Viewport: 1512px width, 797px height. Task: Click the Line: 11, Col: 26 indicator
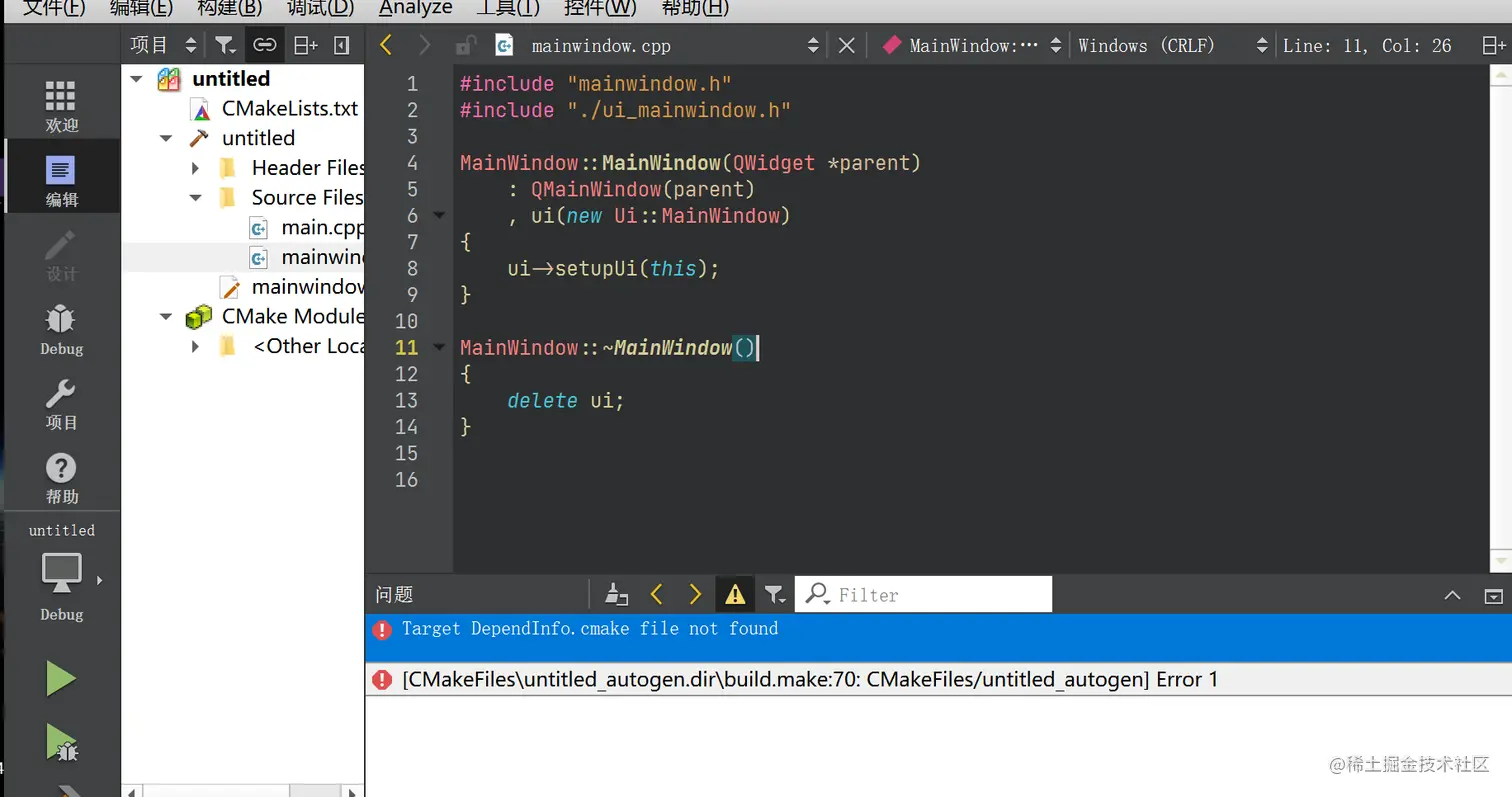1367,45
